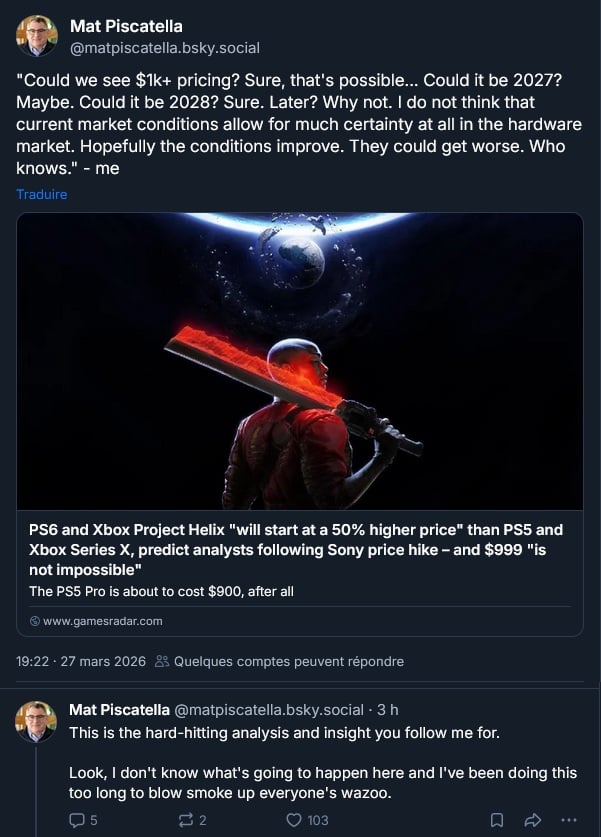Click the people icon beside reply restrictions
This screenshot has width=601, height=837.
click(x=162, y=661)
